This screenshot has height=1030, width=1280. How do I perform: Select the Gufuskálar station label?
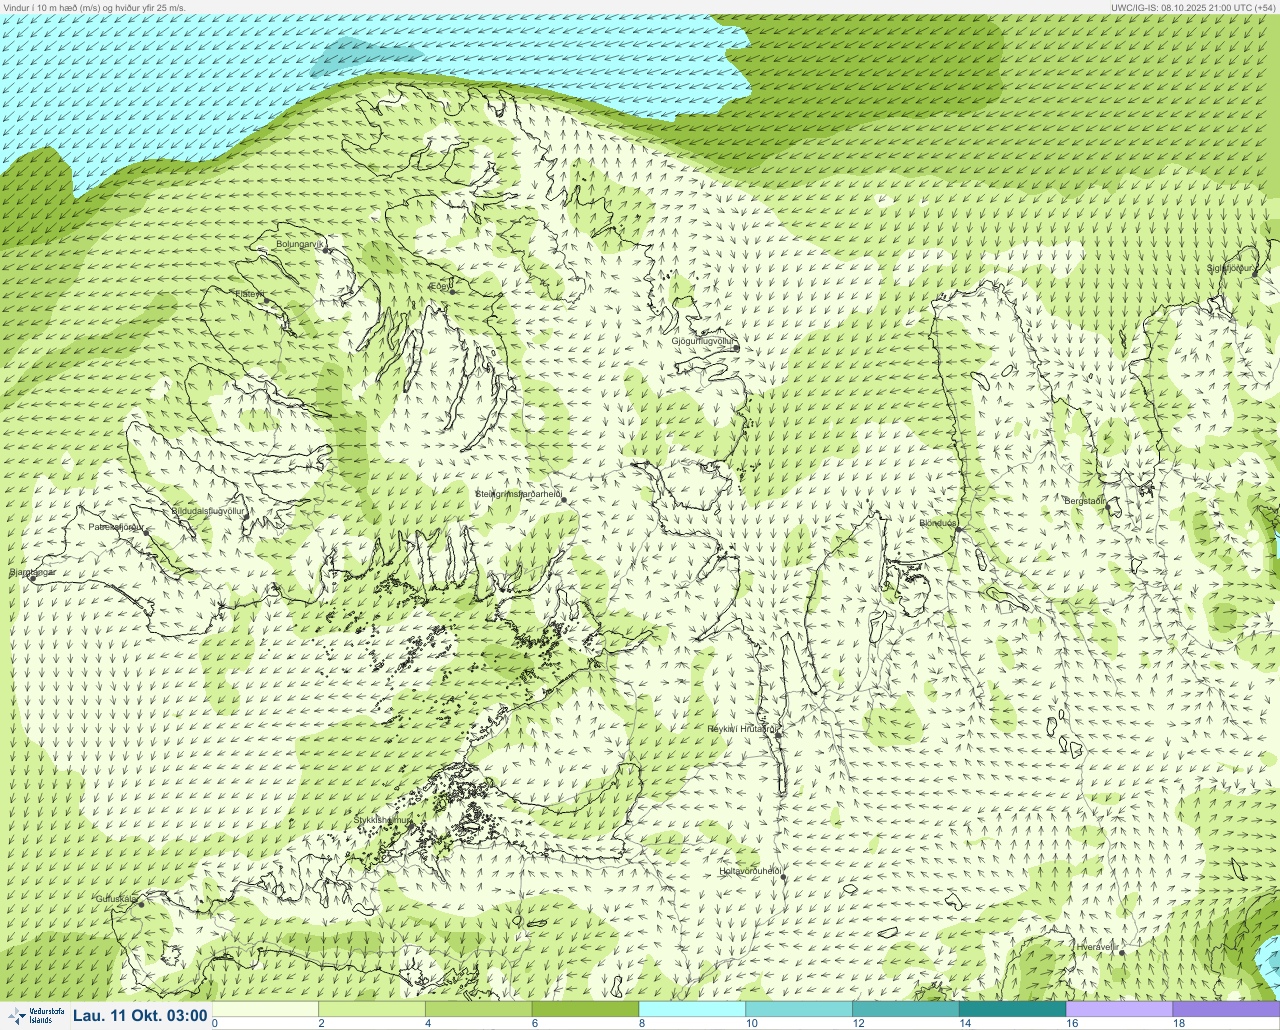click(x=116, y=898)
